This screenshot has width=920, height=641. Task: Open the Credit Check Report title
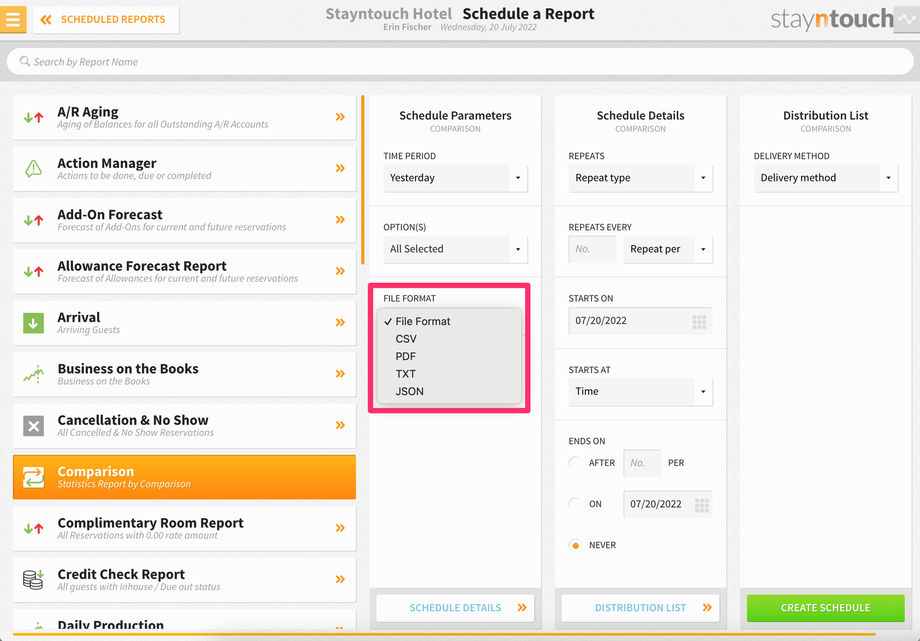[x=121, y=574]
